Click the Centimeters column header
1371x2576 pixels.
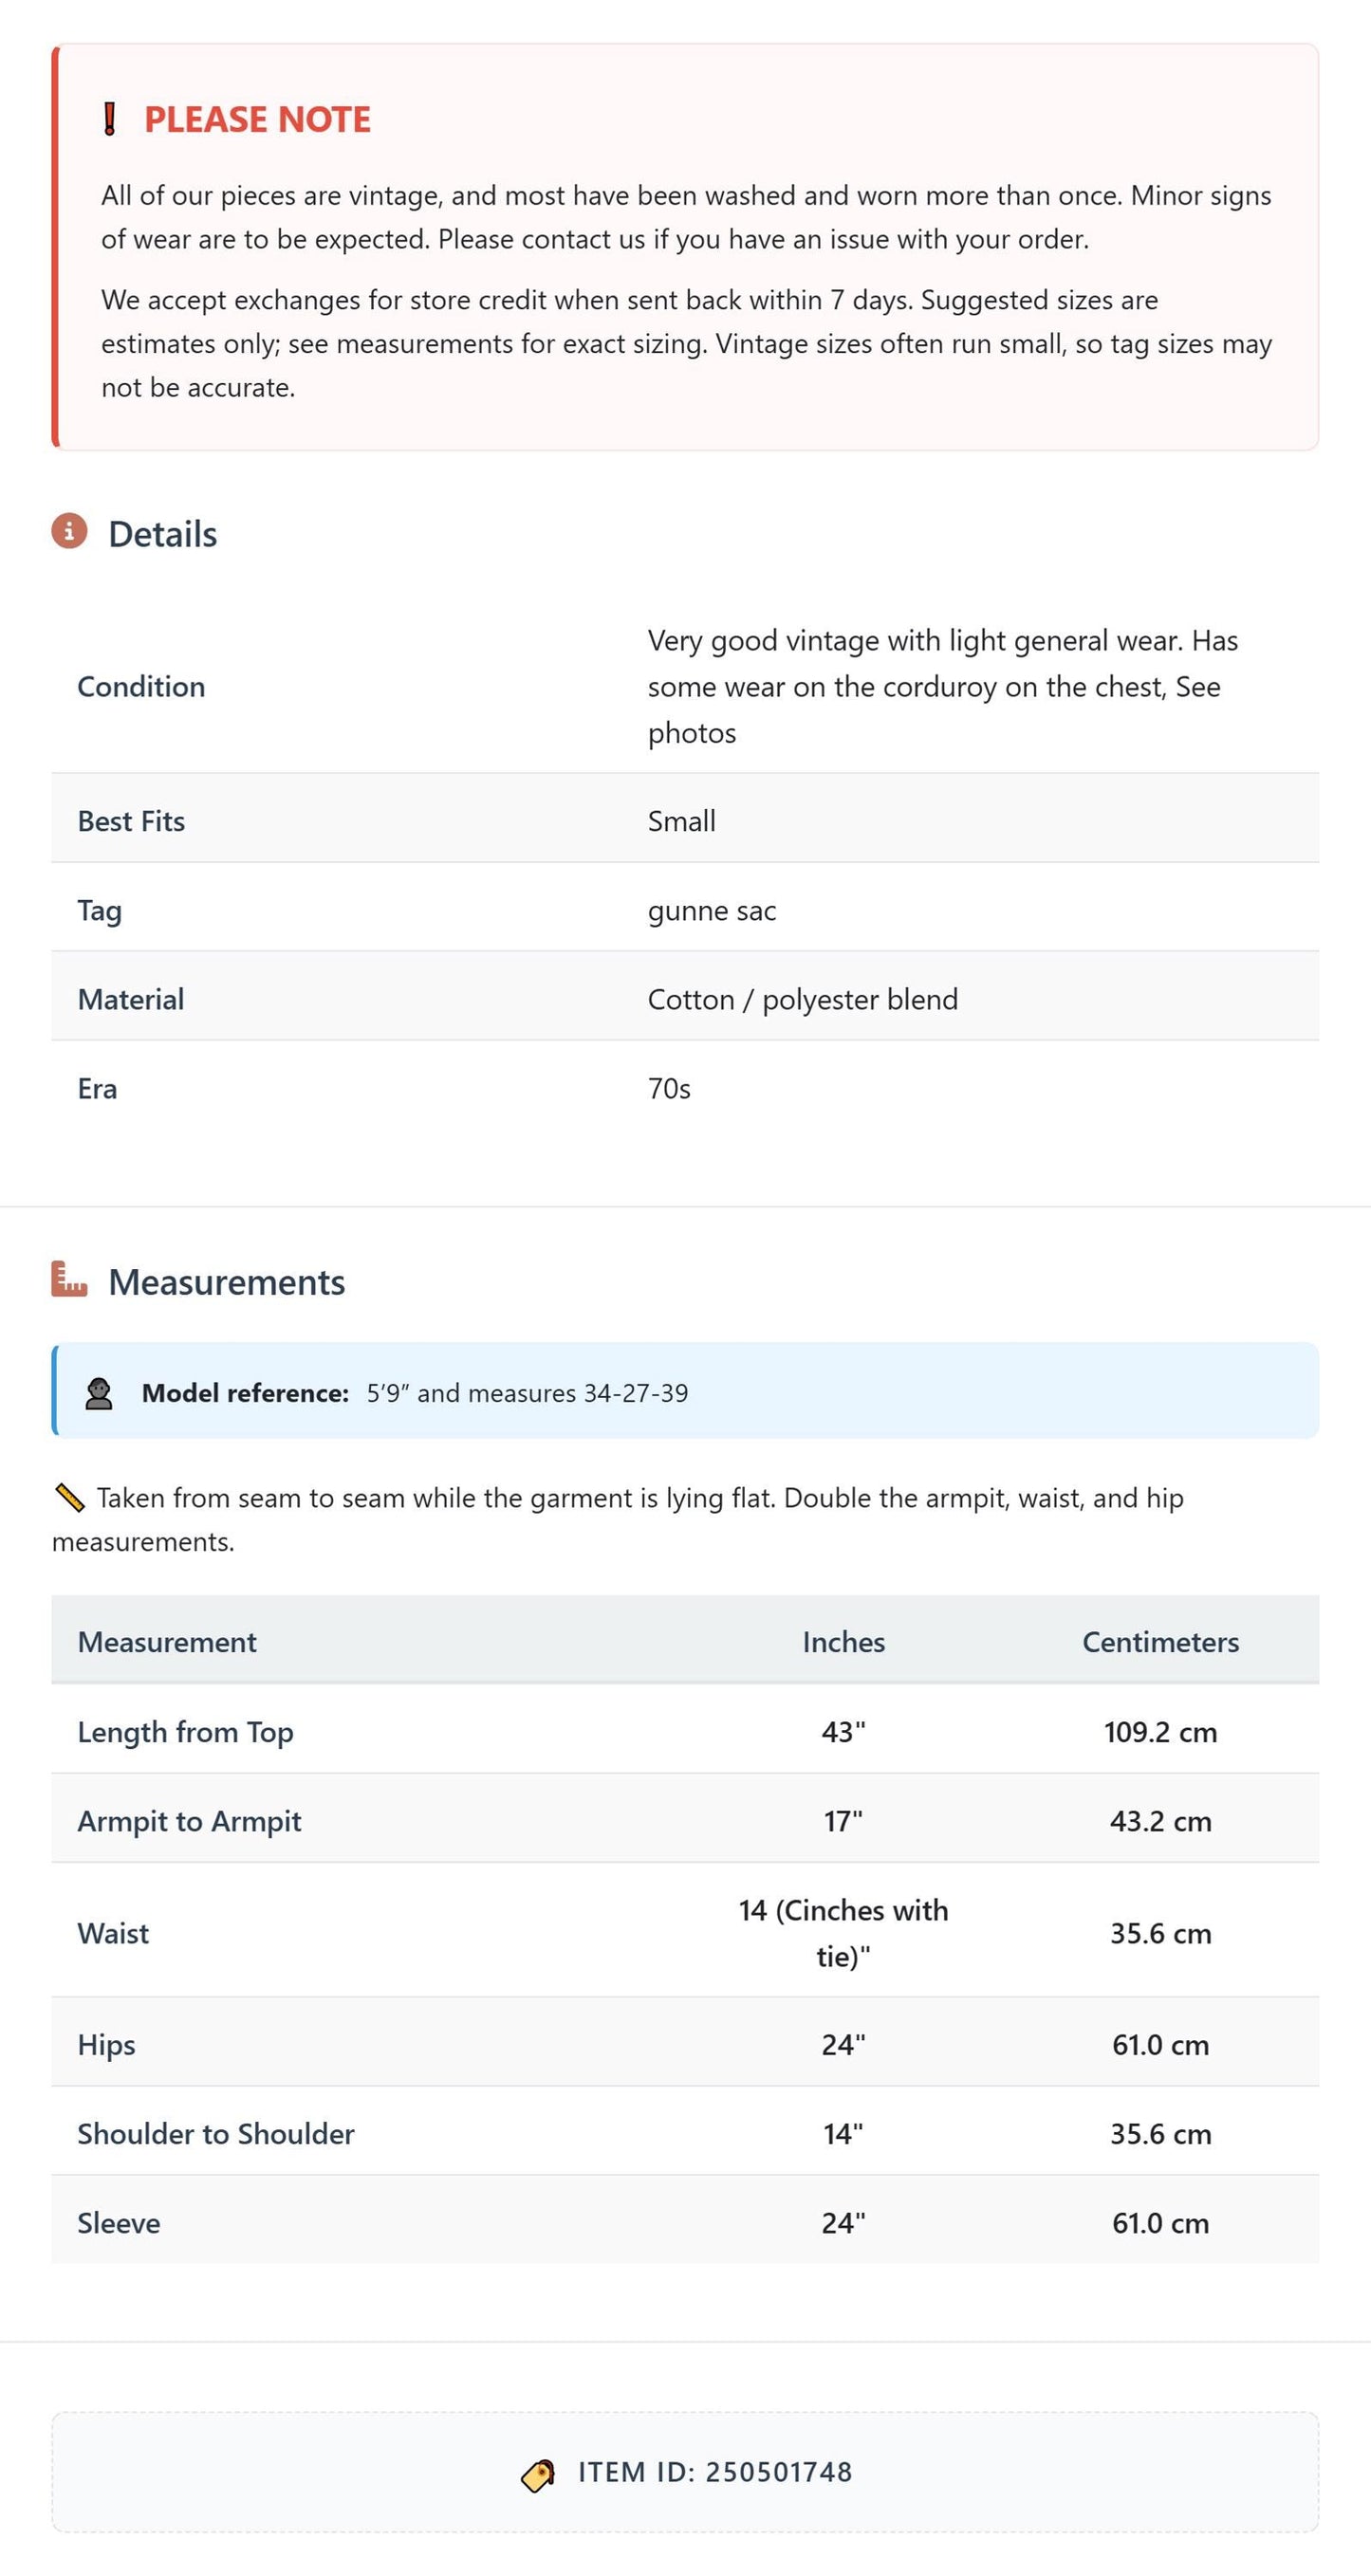pyautogui.click(x=1160, y=1642)
